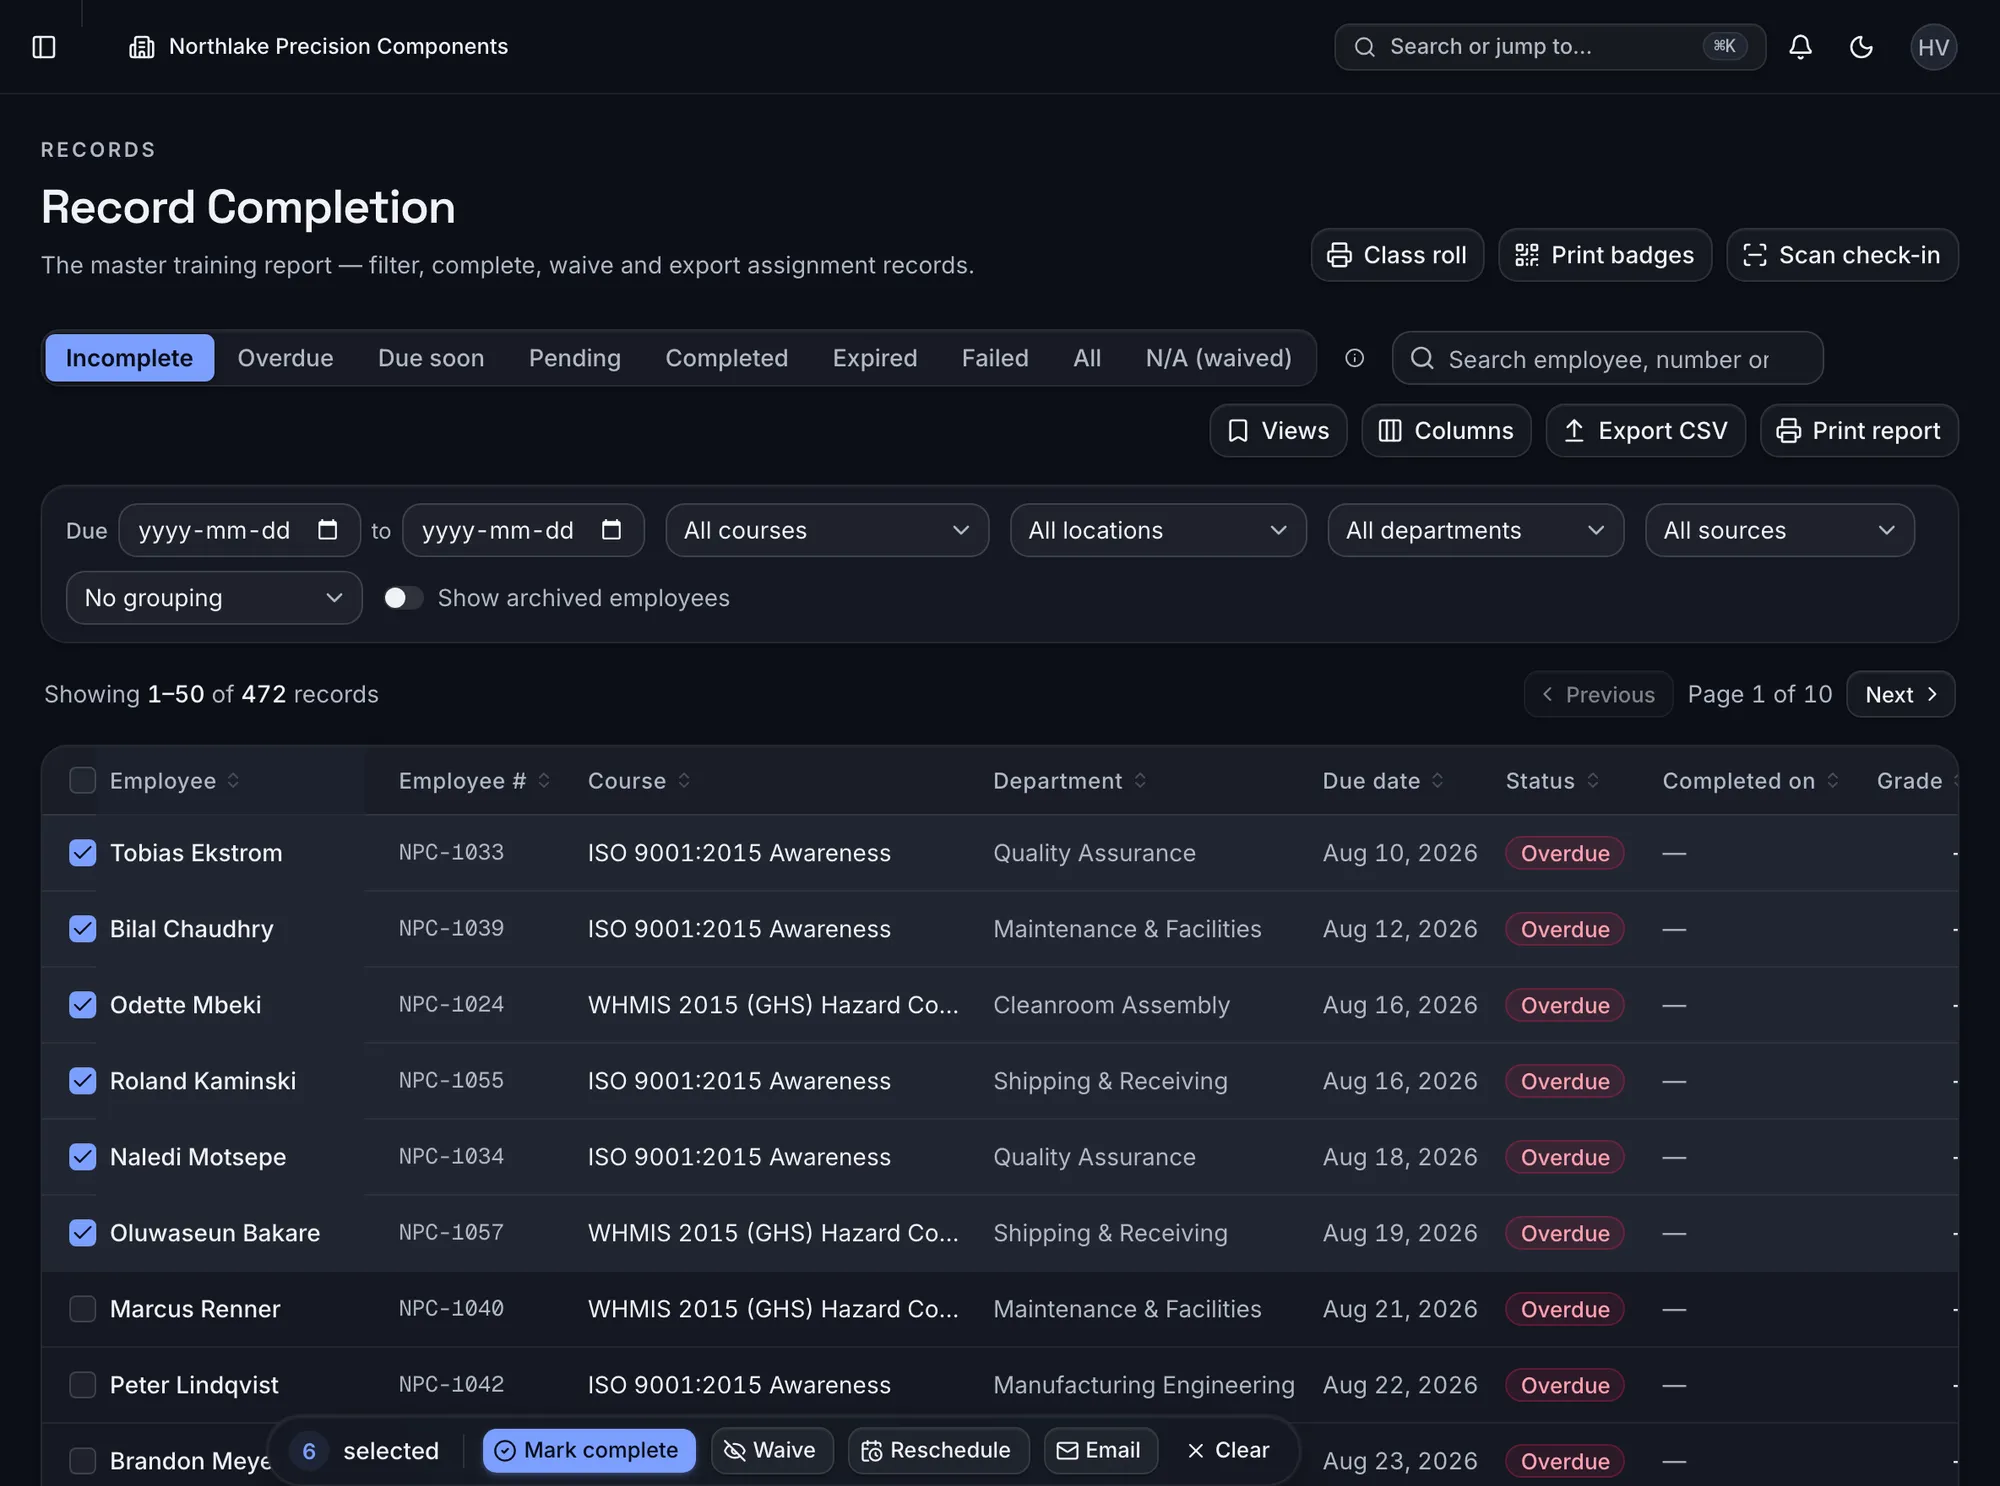Viewport: 2000px width, 1486px height.
Task: Click the Search employee input field
Action: tap(1607, 358)
